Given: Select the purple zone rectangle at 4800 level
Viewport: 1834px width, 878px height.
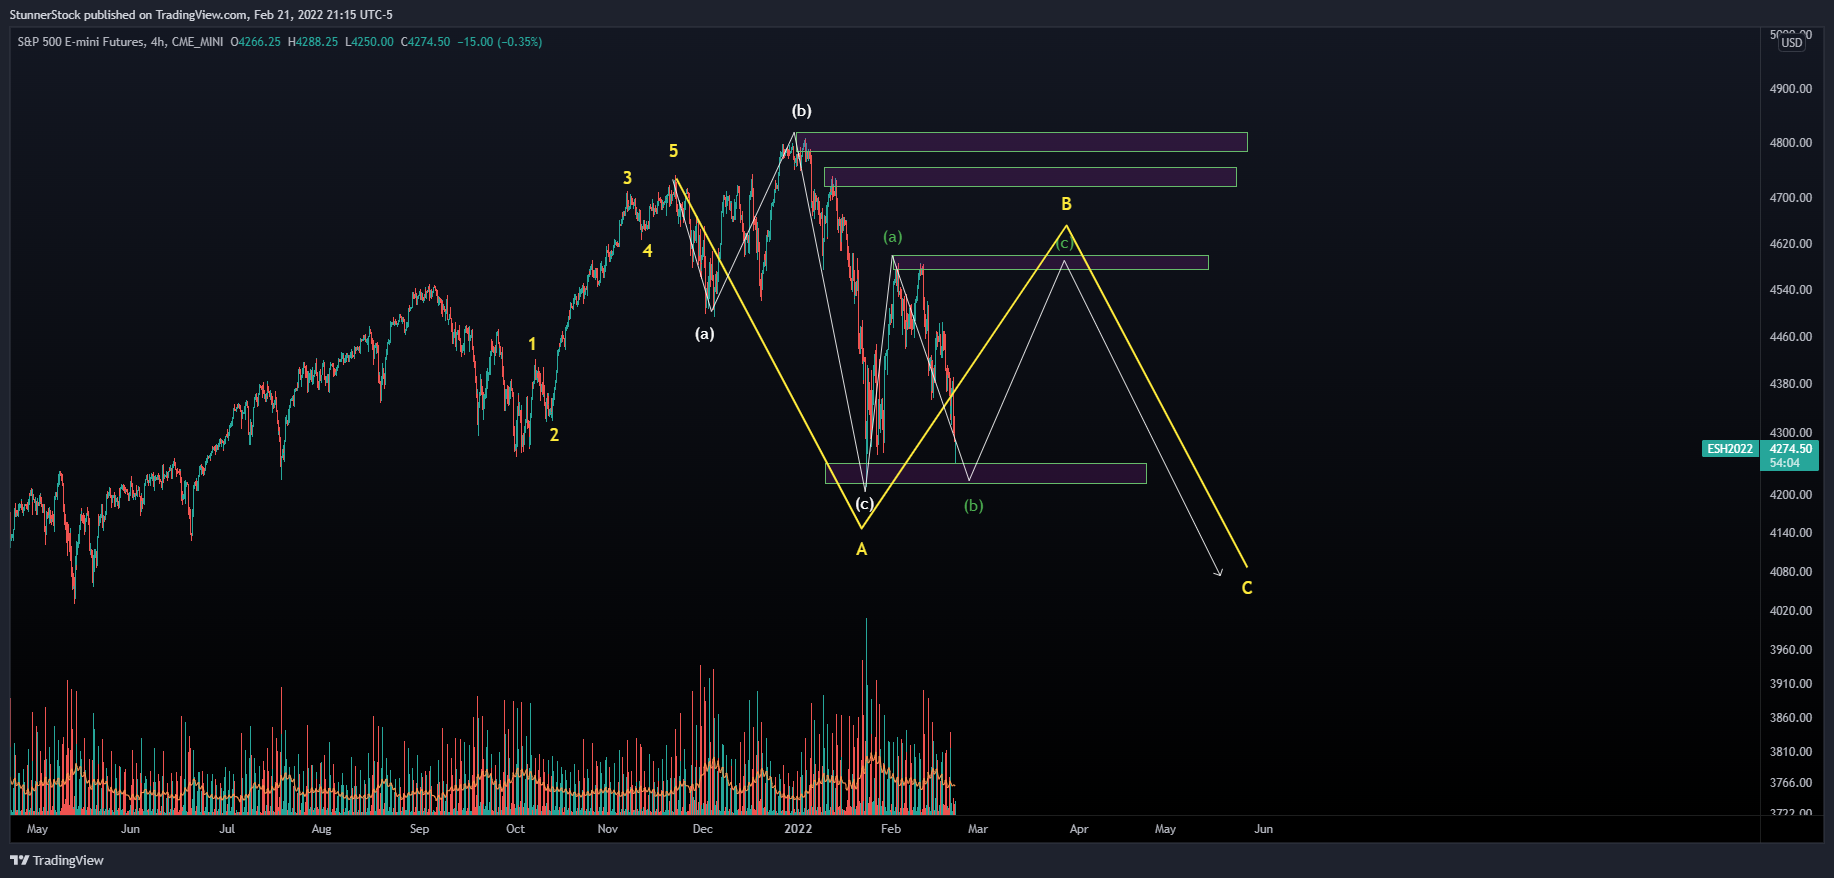Looking at the screenshot, I should pos(1021,142).
